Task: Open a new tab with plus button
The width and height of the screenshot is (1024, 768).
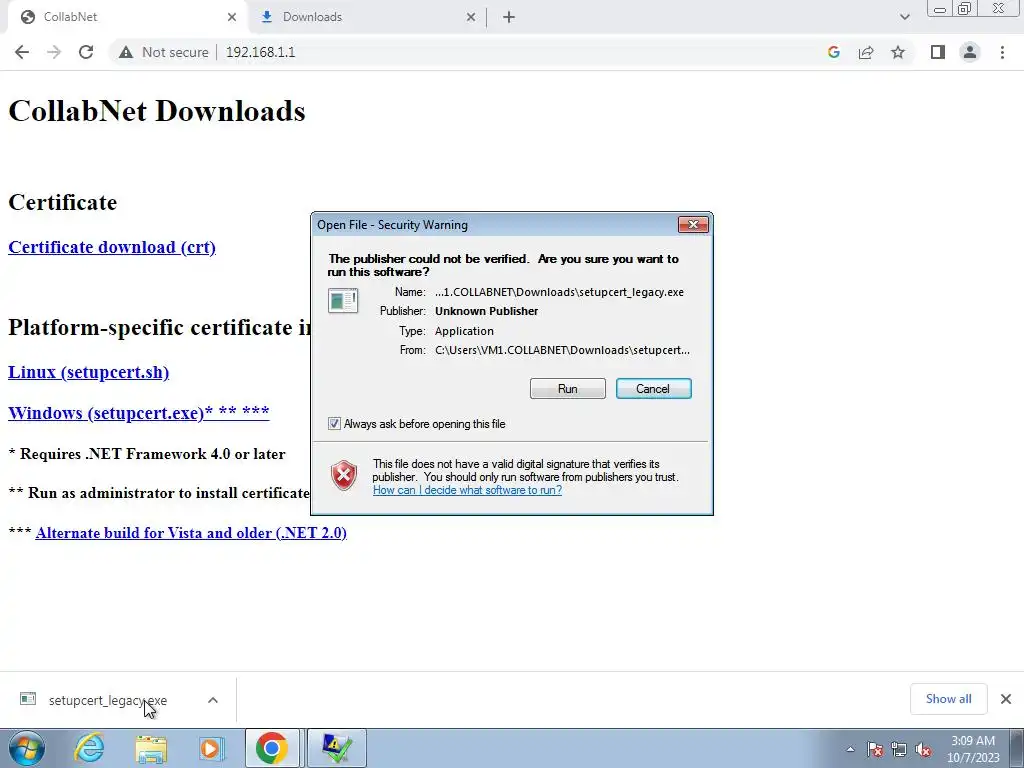Action: click(509, 17)
